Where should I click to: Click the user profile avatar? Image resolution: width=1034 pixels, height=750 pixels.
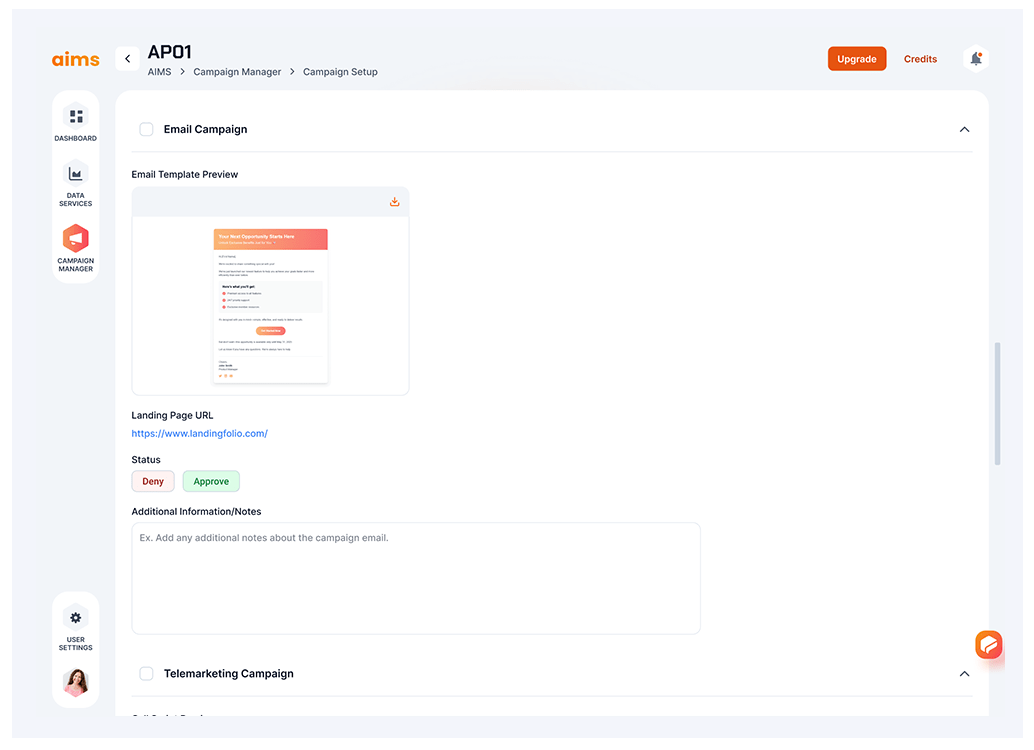pos(76,682)
